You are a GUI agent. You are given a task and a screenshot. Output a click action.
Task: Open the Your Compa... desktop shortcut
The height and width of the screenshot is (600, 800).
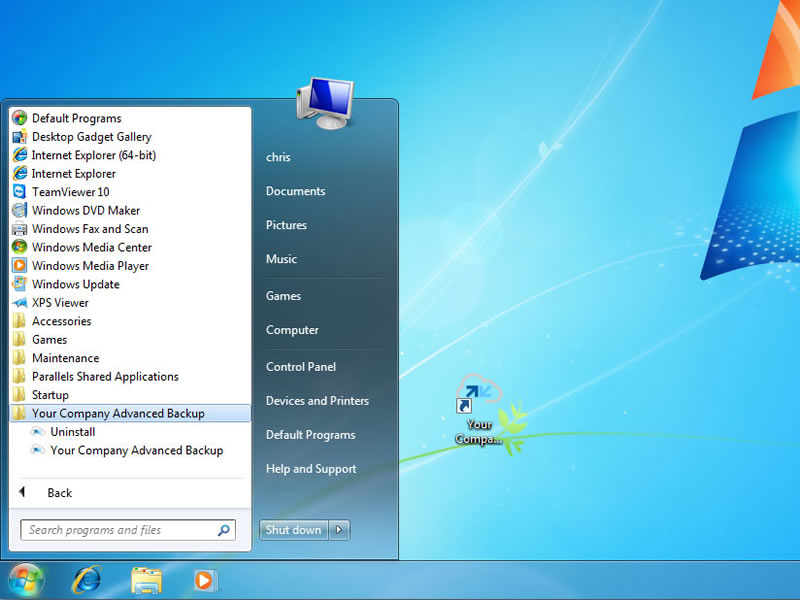coord(479,410)
